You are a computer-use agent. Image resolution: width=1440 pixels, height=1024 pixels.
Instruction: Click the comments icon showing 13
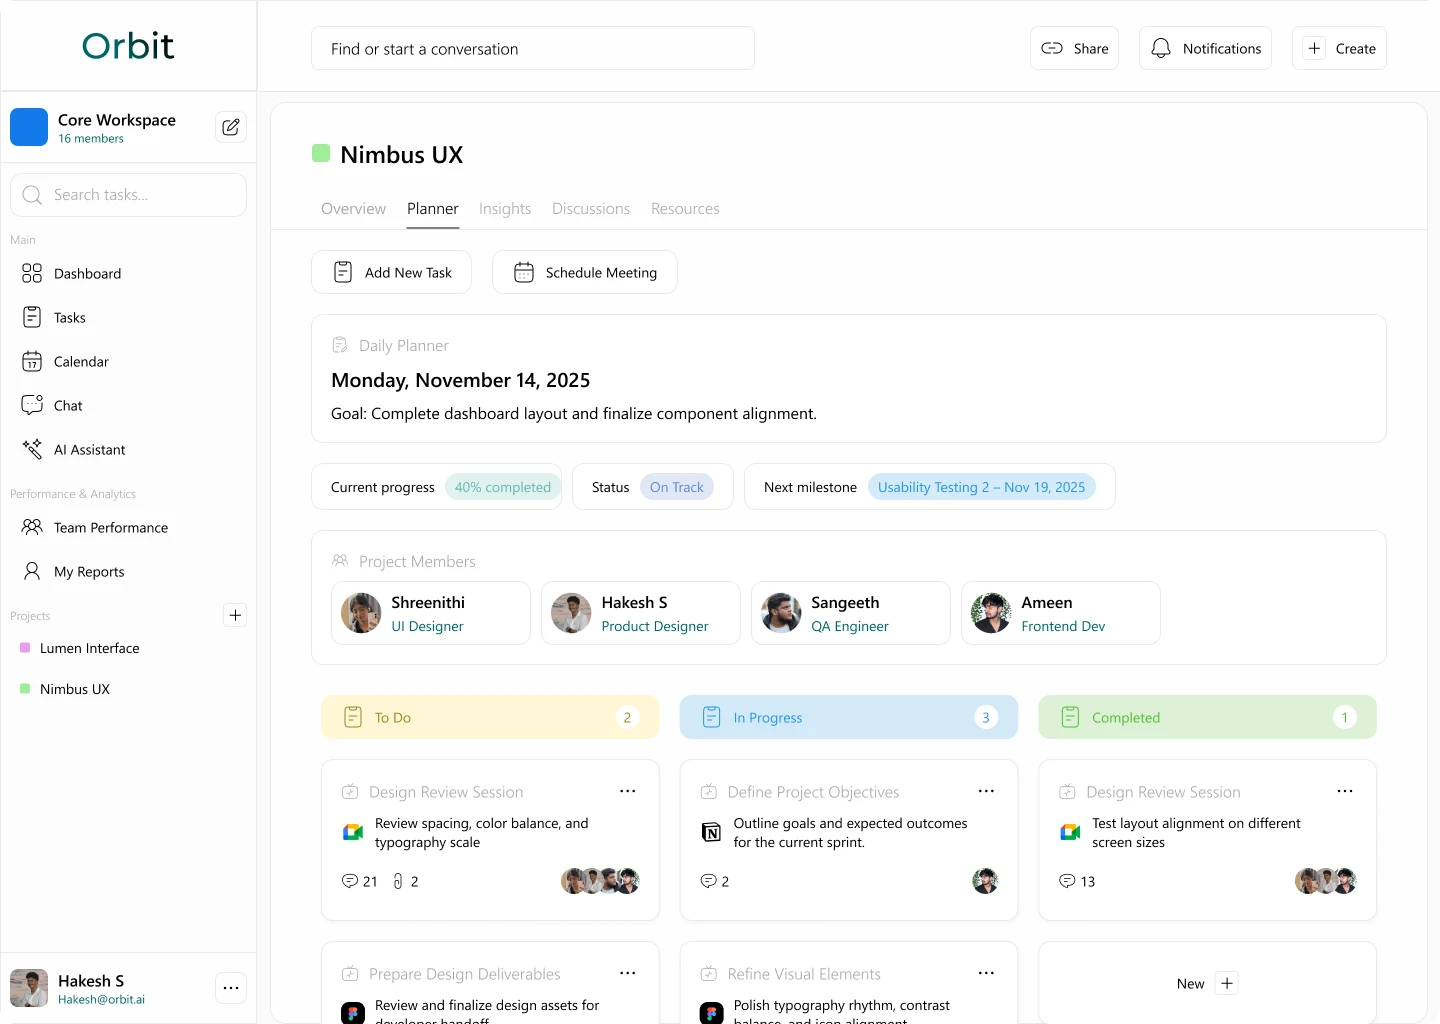click(x=1067, y=881)
